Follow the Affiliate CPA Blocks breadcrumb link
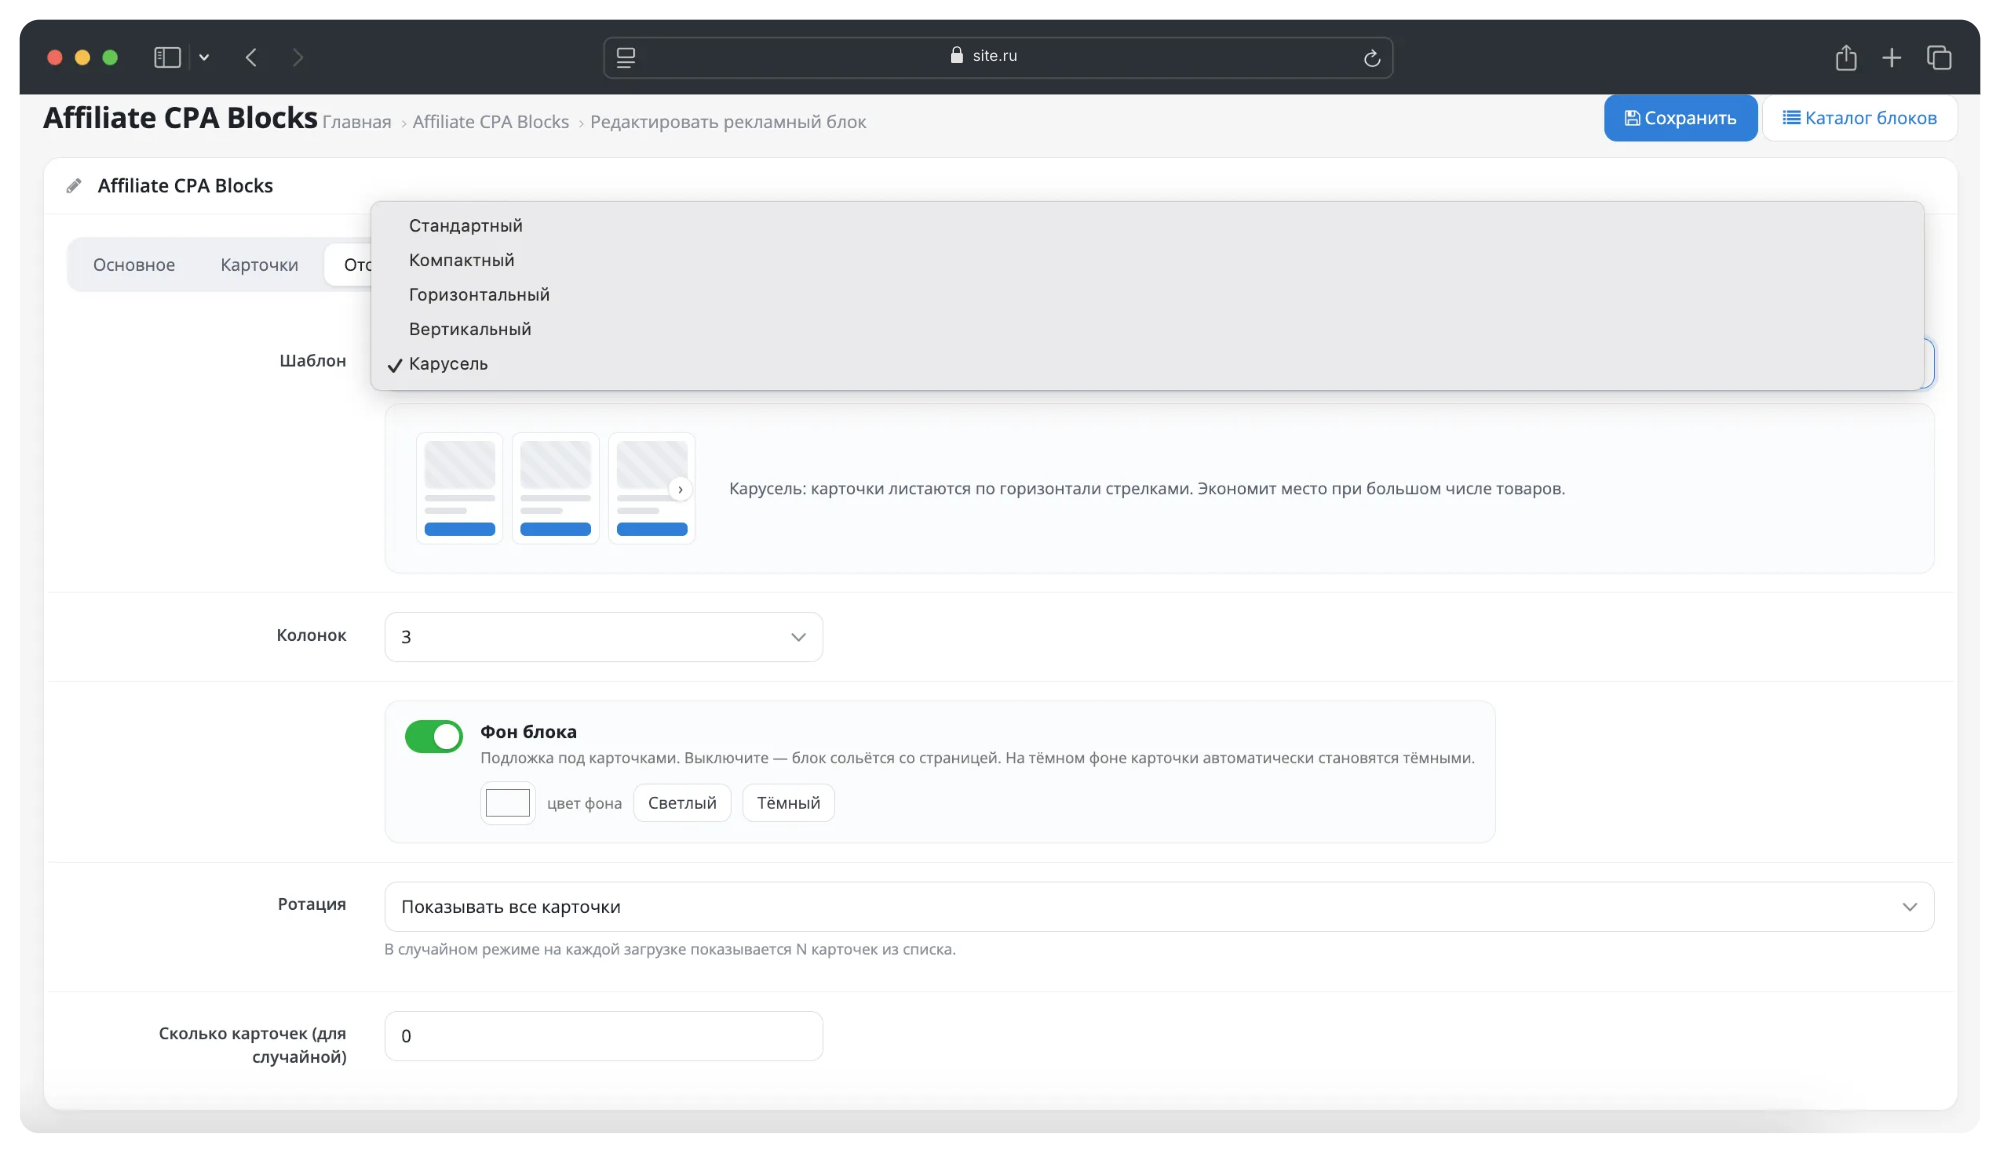This screenshot has height=1153, width=2000. click(491, 122)
